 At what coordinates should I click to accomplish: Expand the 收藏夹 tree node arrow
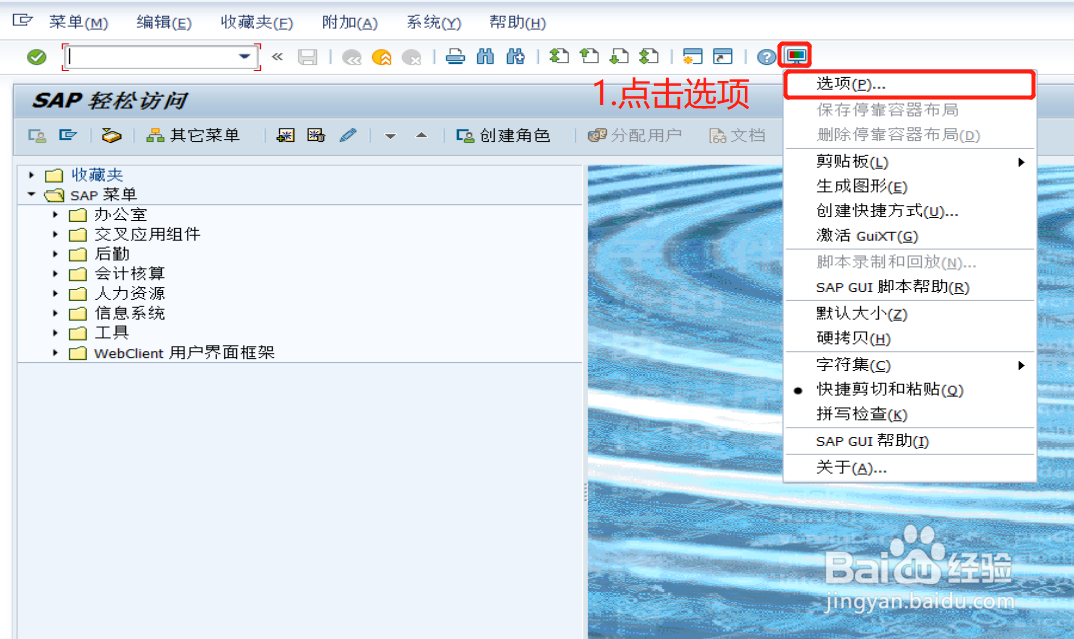tap(32, 175)
